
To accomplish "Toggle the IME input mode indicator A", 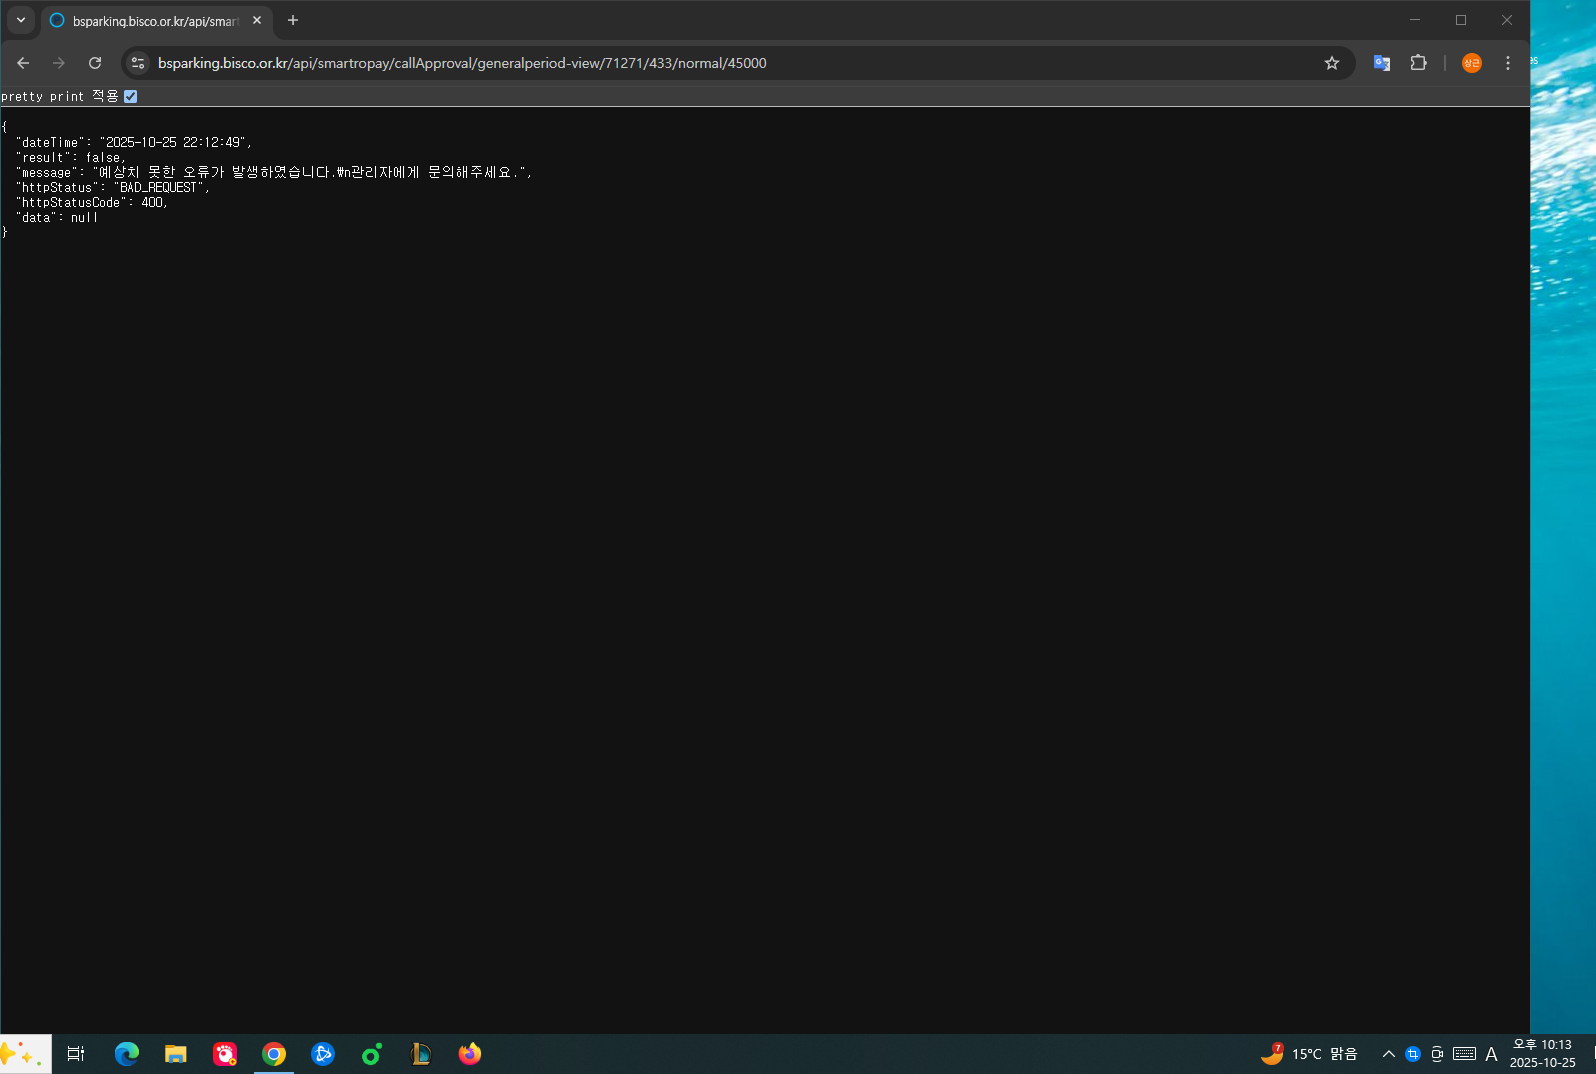I will point(1491,1054).
